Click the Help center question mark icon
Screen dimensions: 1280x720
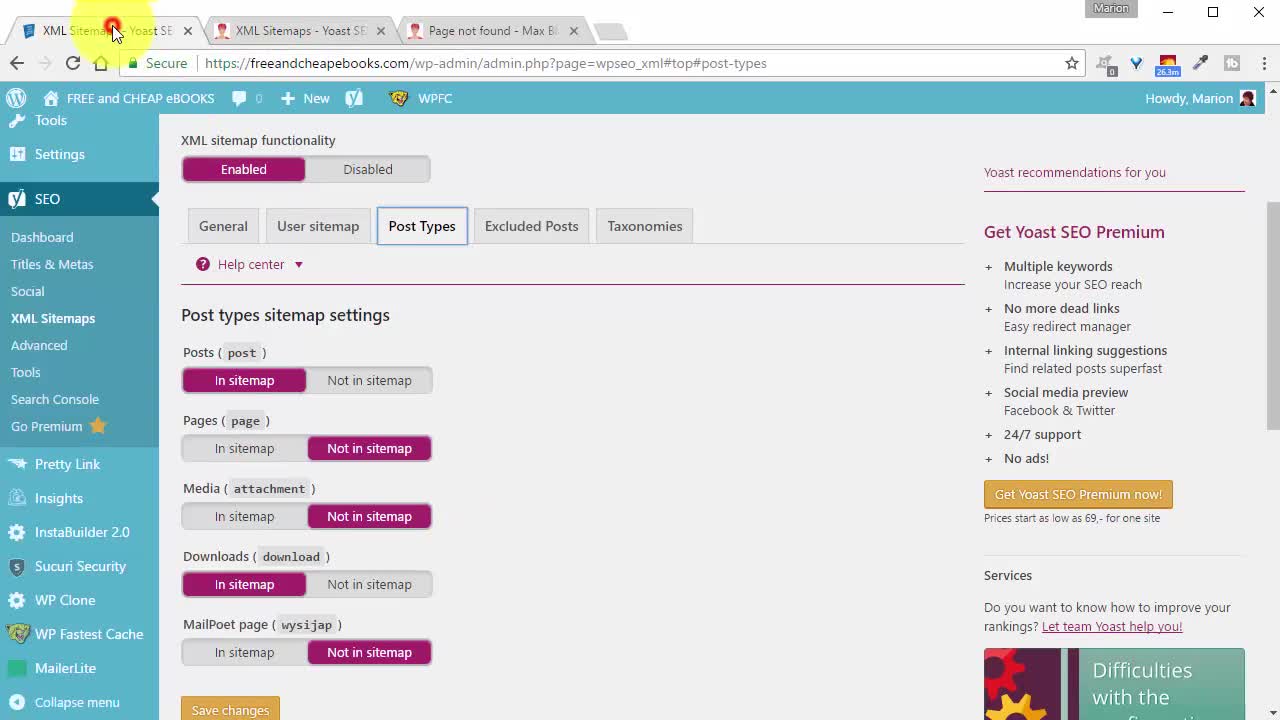[x=203, y=264]
